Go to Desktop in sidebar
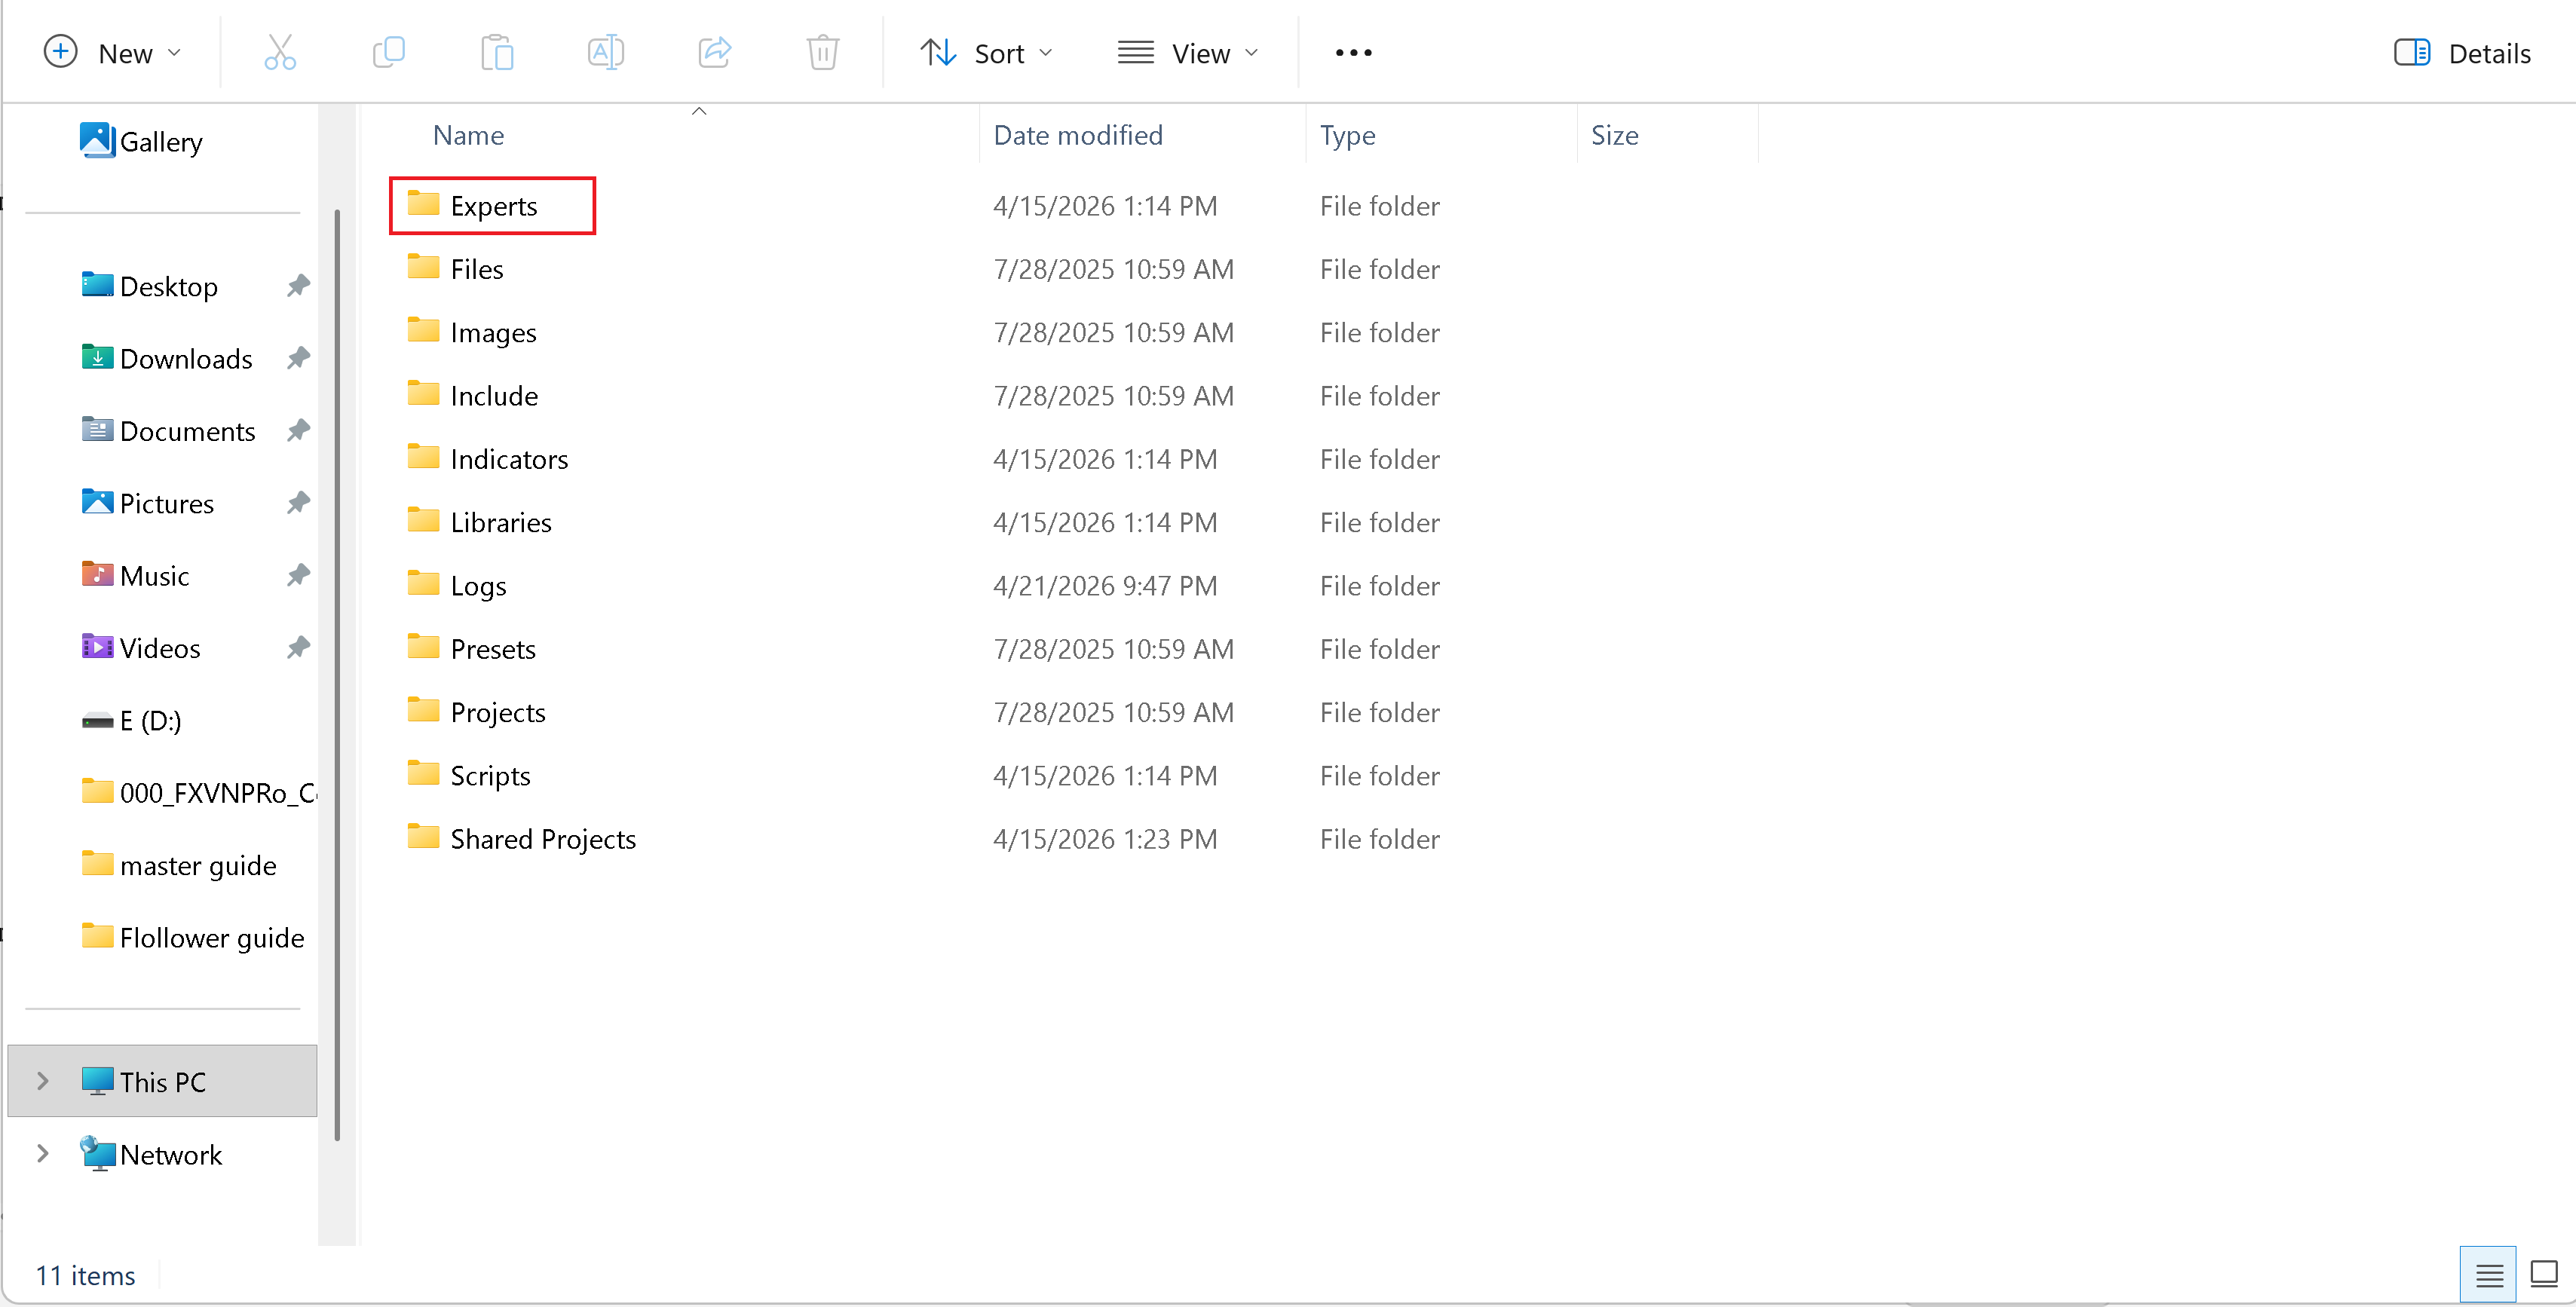Image resolution: width=2576 pixels, height=1307 pixels. [x=149, y=286]
